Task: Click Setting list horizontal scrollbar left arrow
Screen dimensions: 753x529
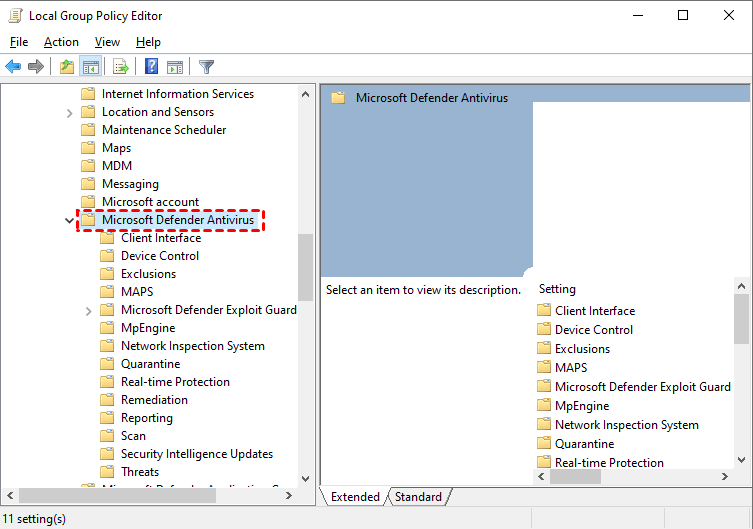Action: (542, 476)
